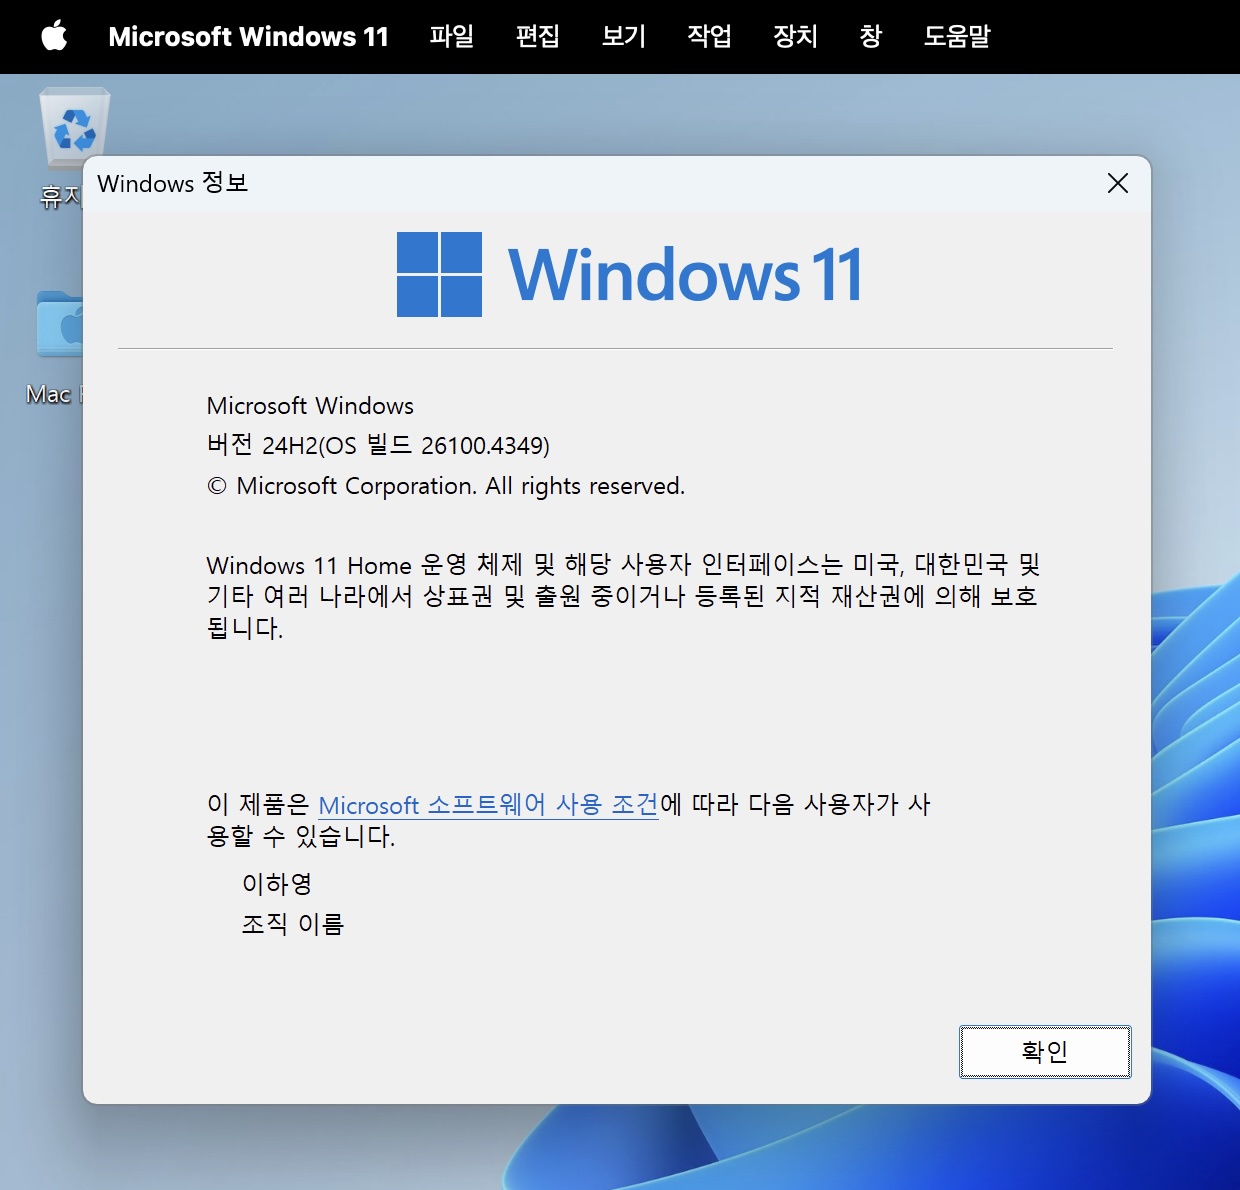Click the licensed user name 이하영
This screenshot has height=1190, width=1240.
[277, 884]
